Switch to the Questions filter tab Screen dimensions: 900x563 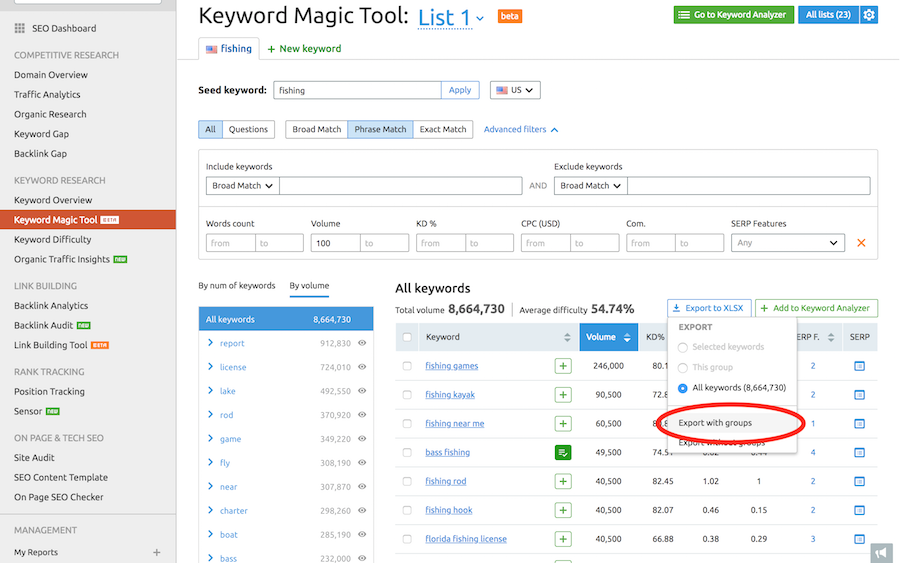[248, 130]
